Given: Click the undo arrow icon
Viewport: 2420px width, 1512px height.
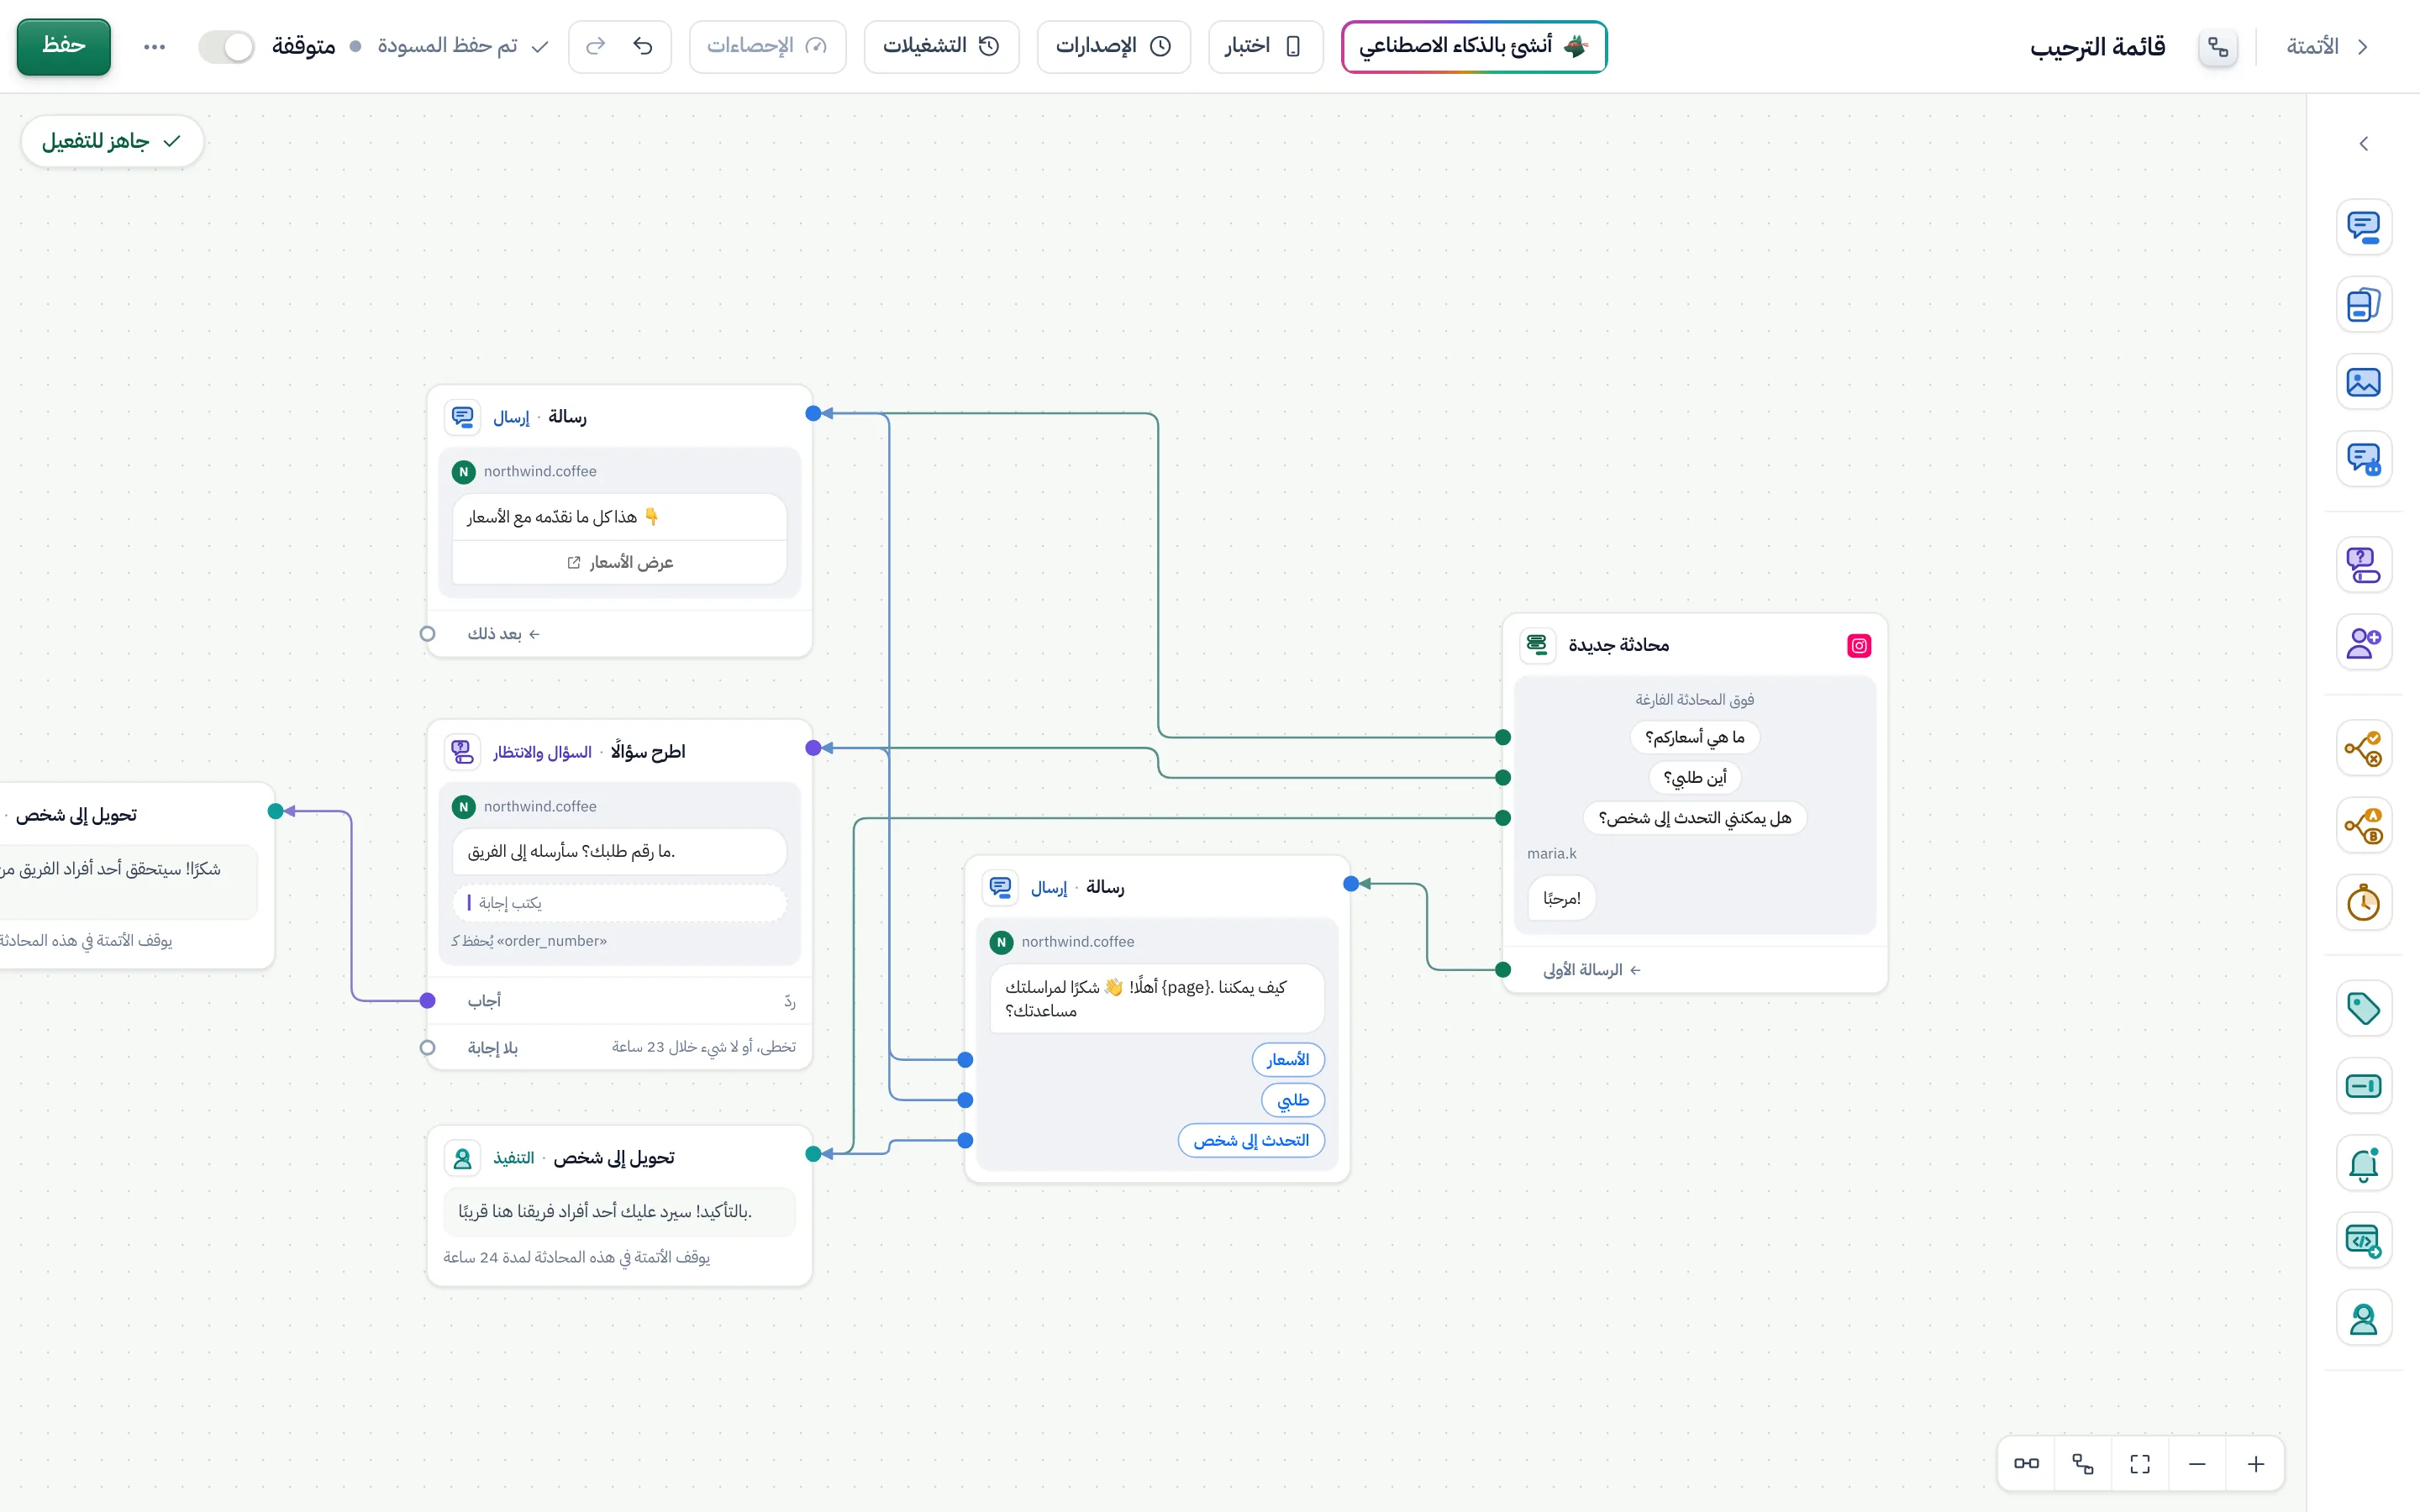Looking at the screenshot, I should [x=643, y=46].
